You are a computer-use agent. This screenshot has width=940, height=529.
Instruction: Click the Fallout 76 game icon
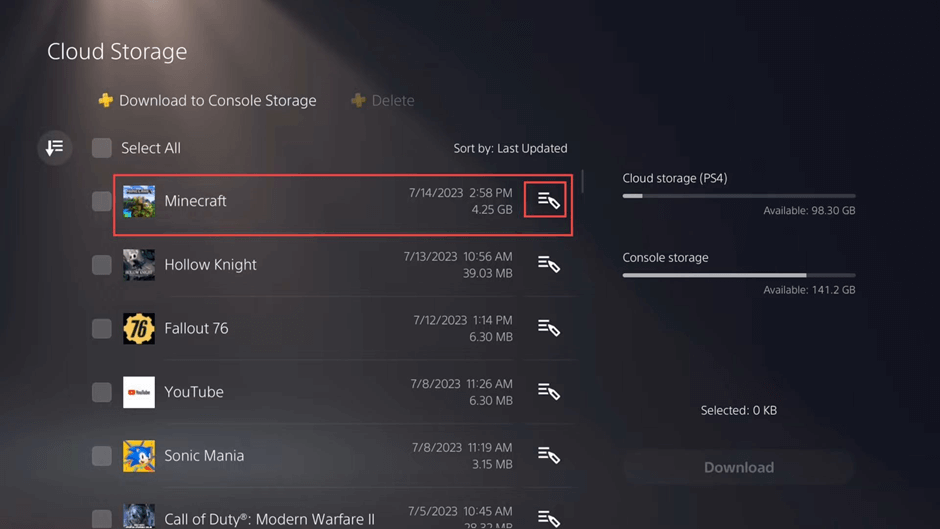139,328
